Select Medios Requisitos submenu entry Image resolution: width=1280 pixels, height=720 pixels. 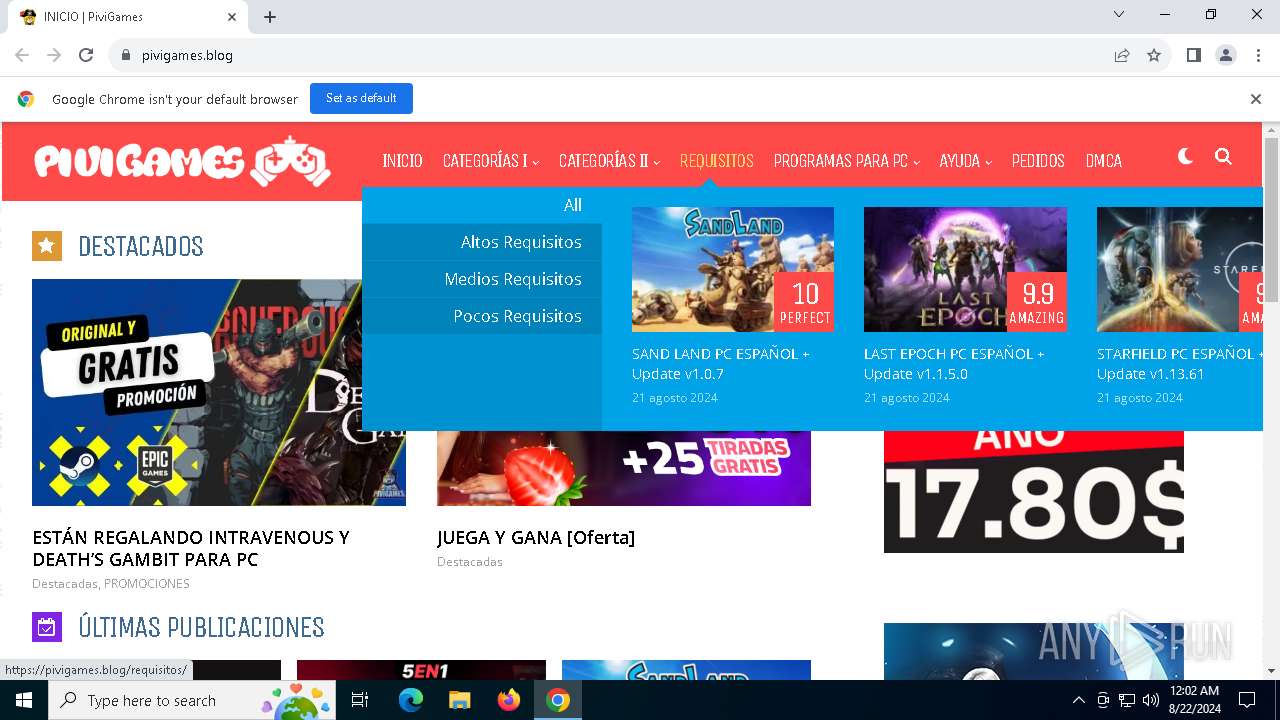point(482,279)
